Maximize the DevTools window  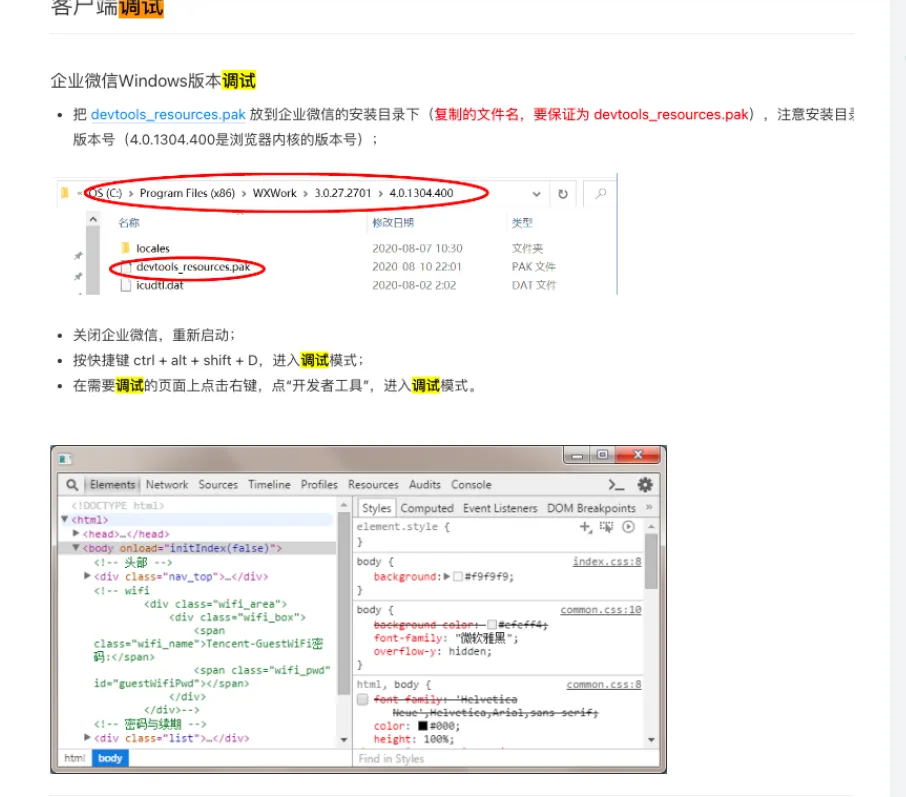[x=602, y=455]
